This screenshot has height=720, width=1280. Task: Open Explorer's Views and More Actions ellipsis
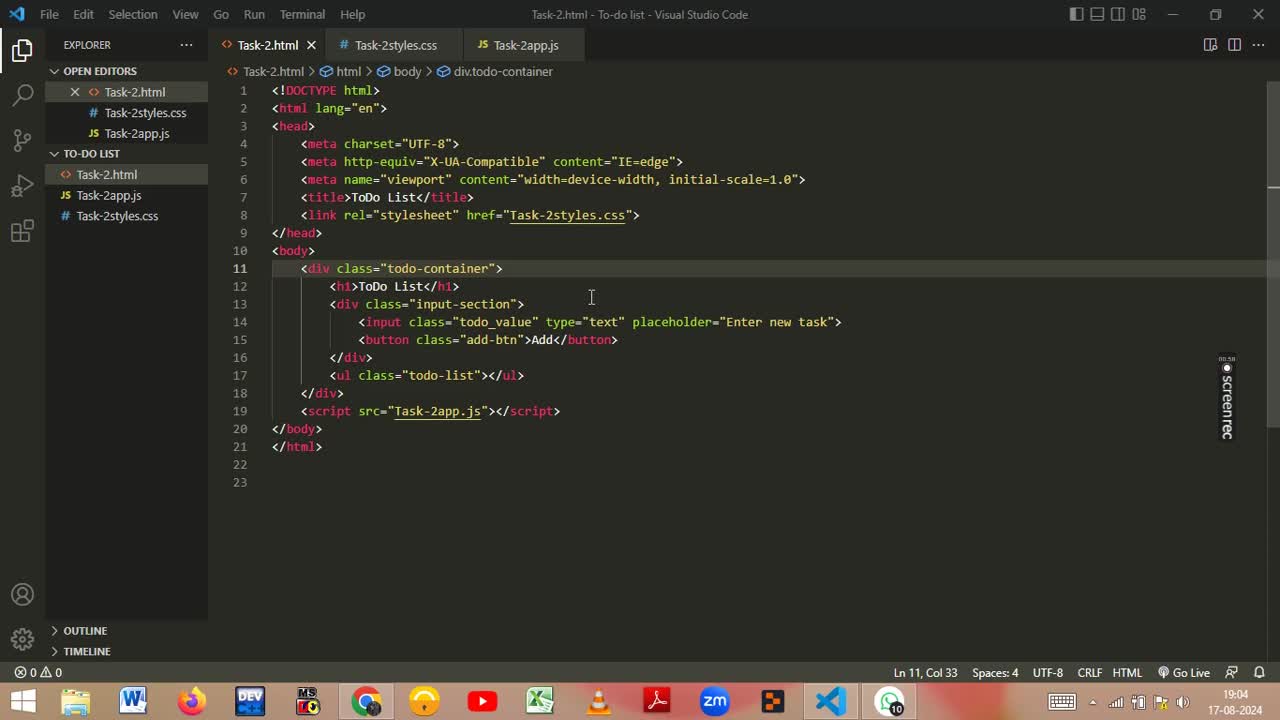tap(186, 45)
